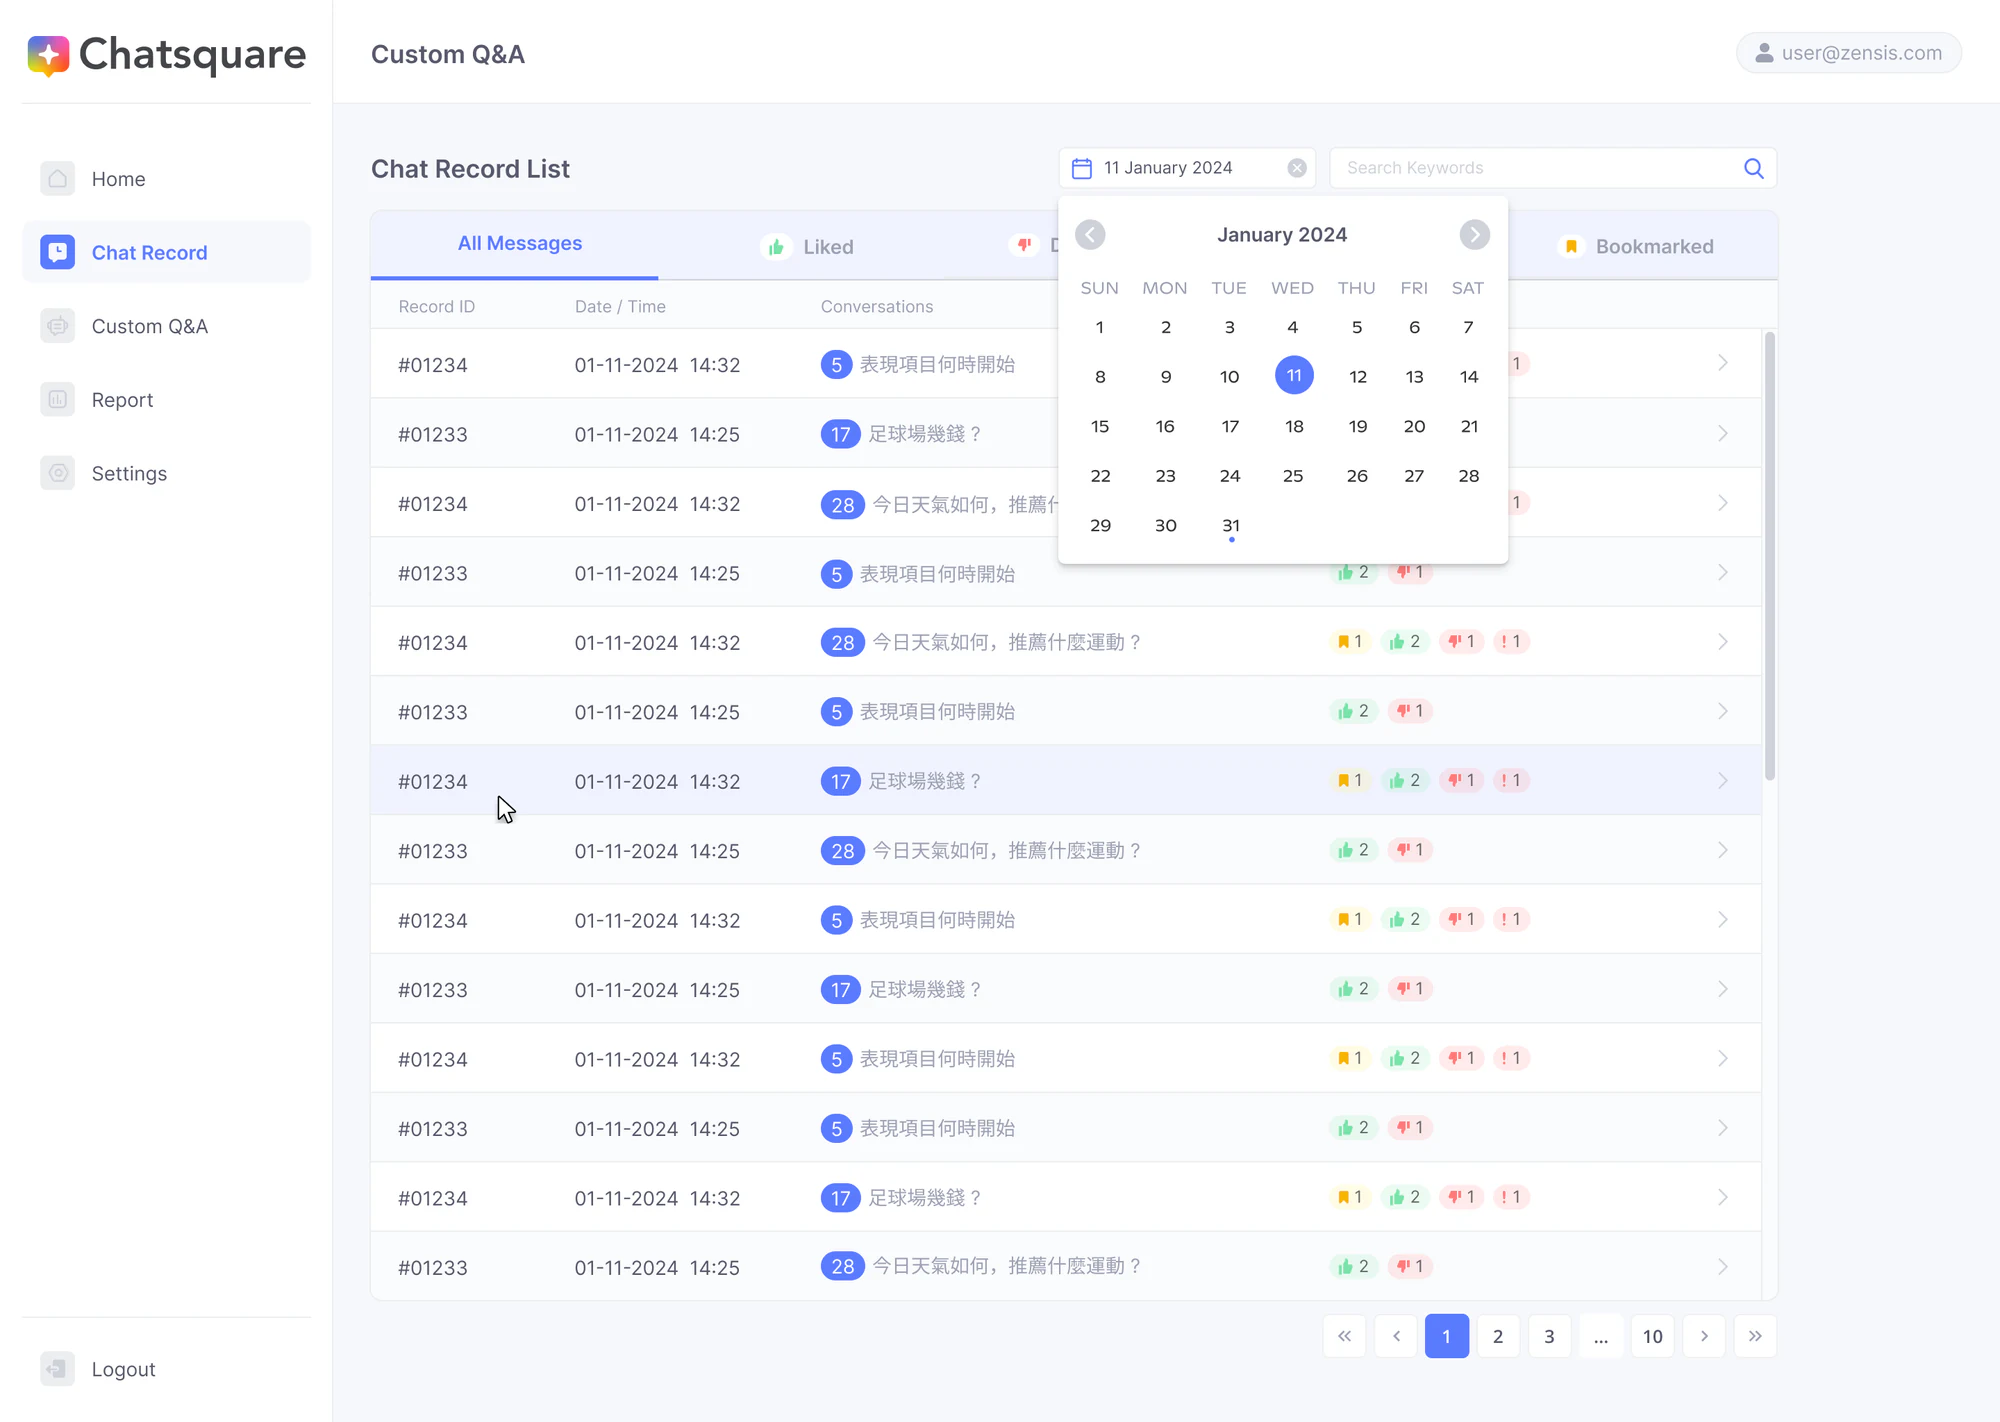Jump to last page double-arrow
2000x1422 pixels.
pyautogui.click(x=1755, y=1336)
